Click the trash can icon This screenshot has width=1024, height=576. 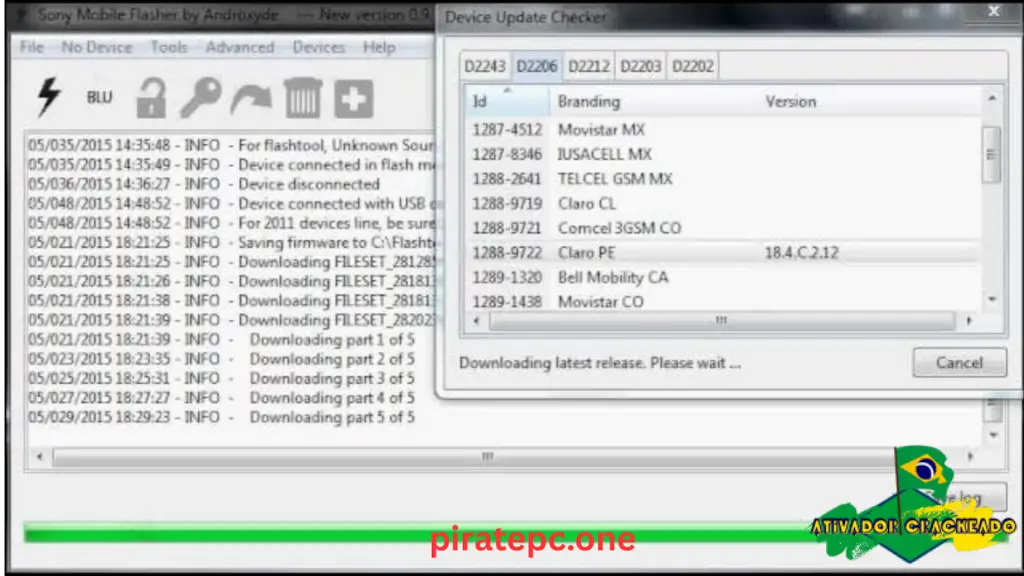point(303,98)
